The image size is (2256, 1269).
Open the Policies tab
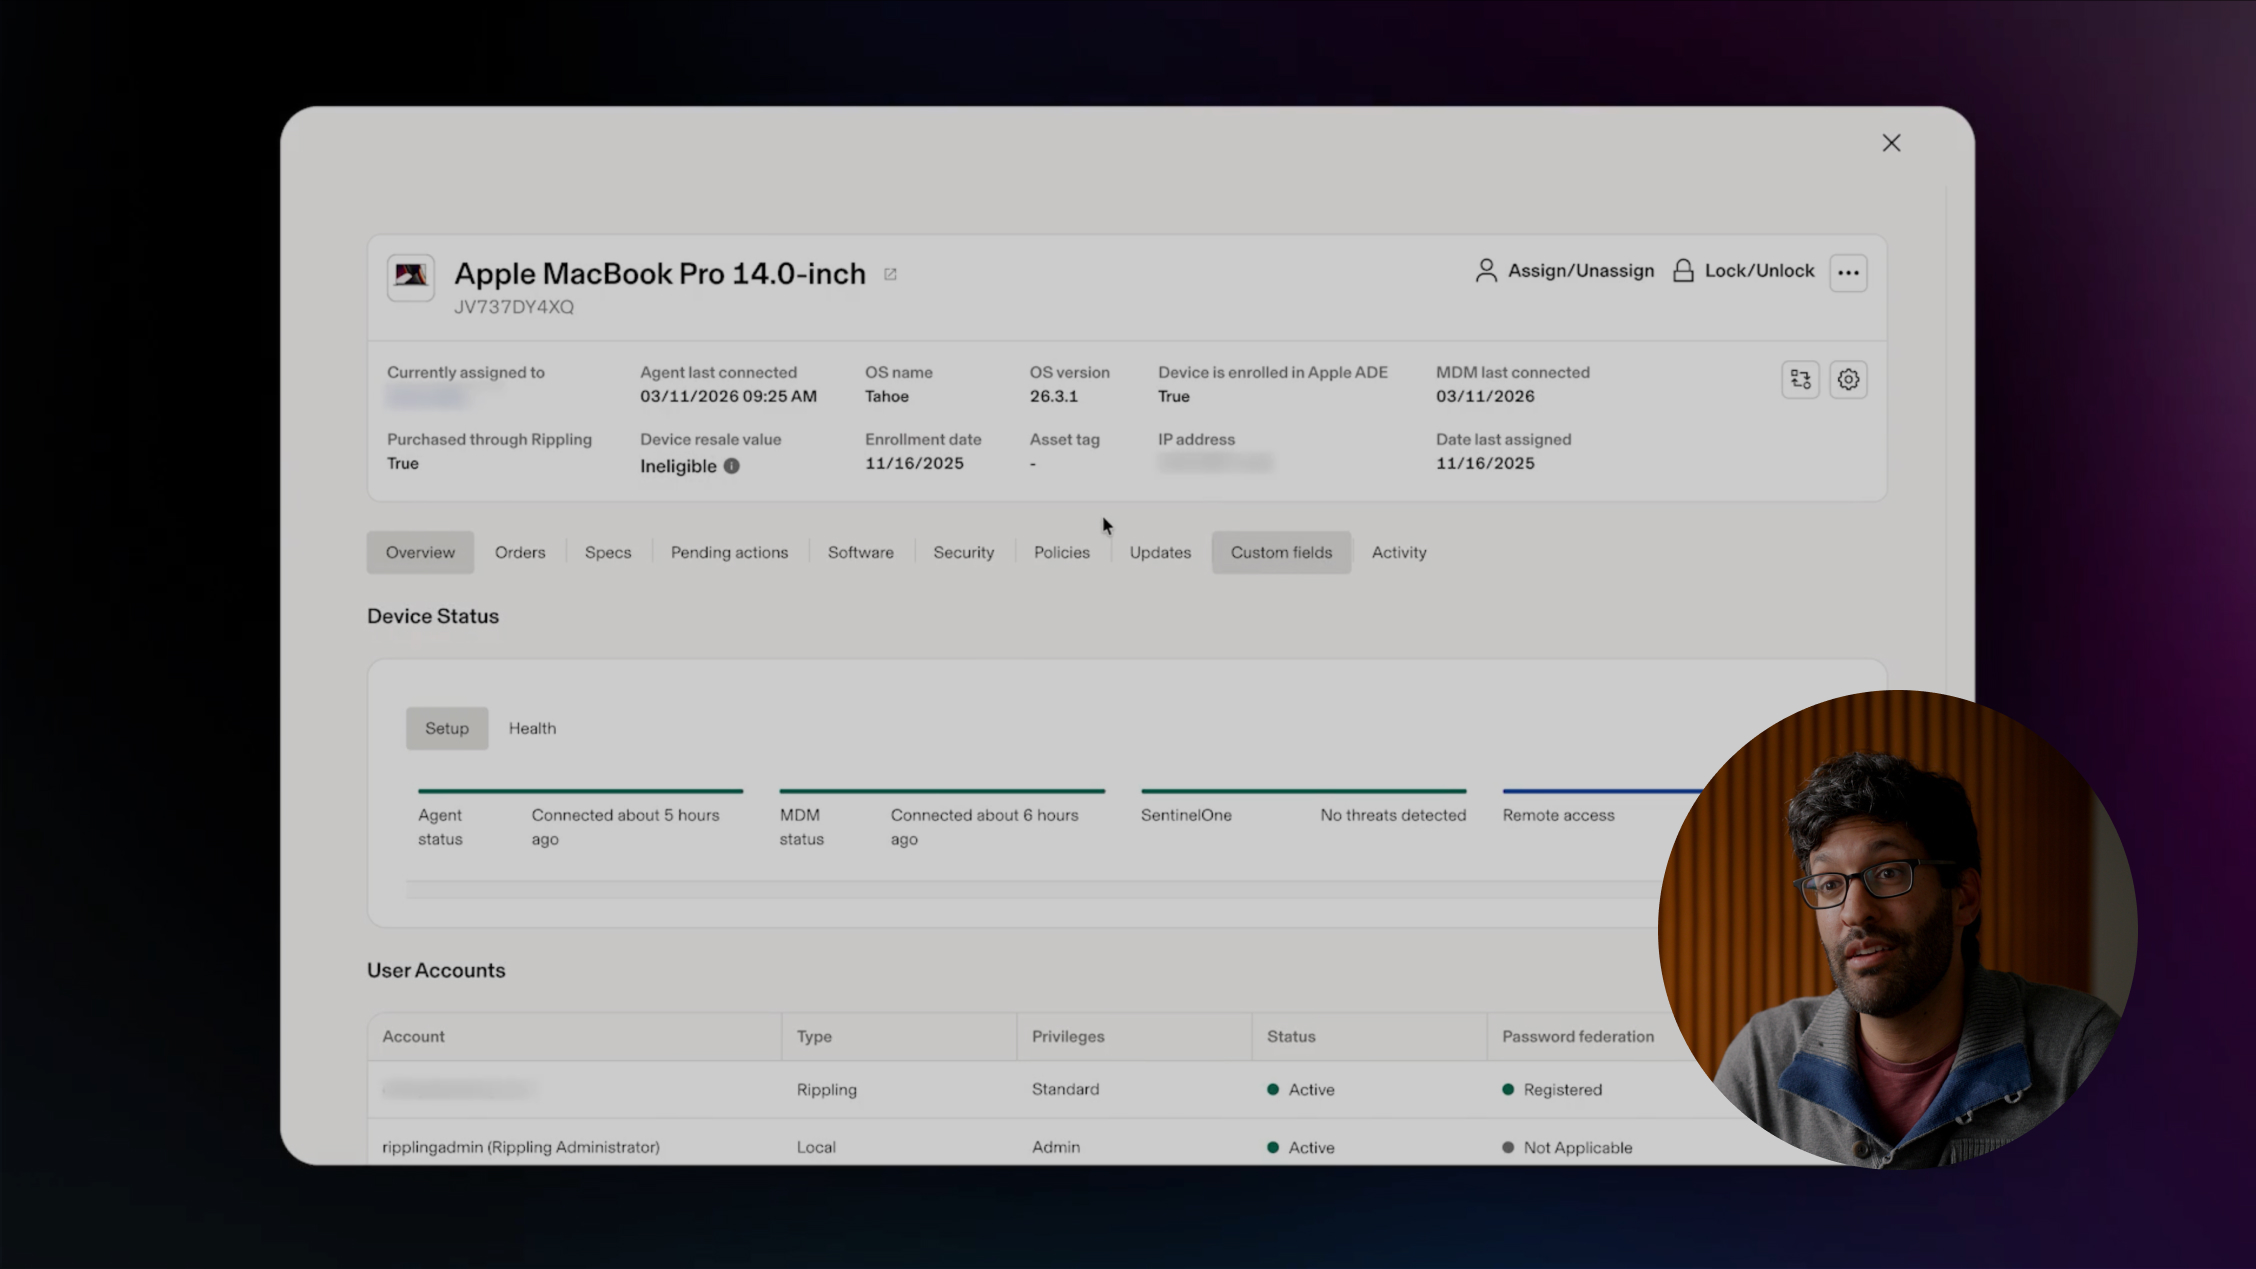tap(1061, 552)
